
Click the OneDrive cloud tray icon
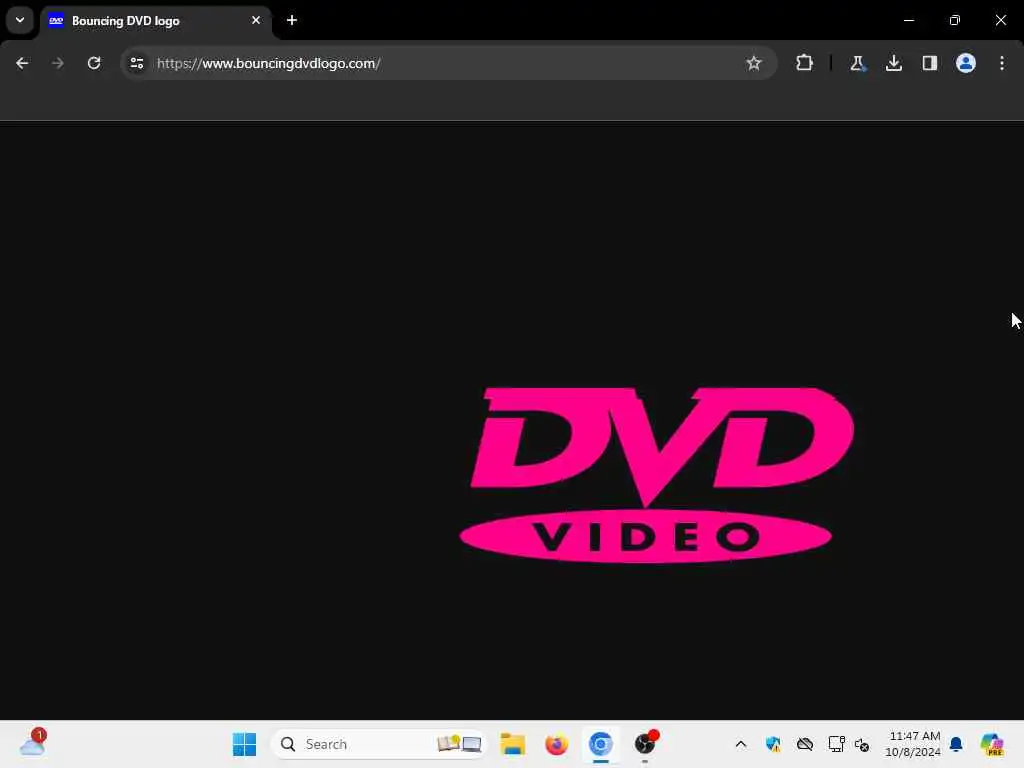(x=805, y=744)
